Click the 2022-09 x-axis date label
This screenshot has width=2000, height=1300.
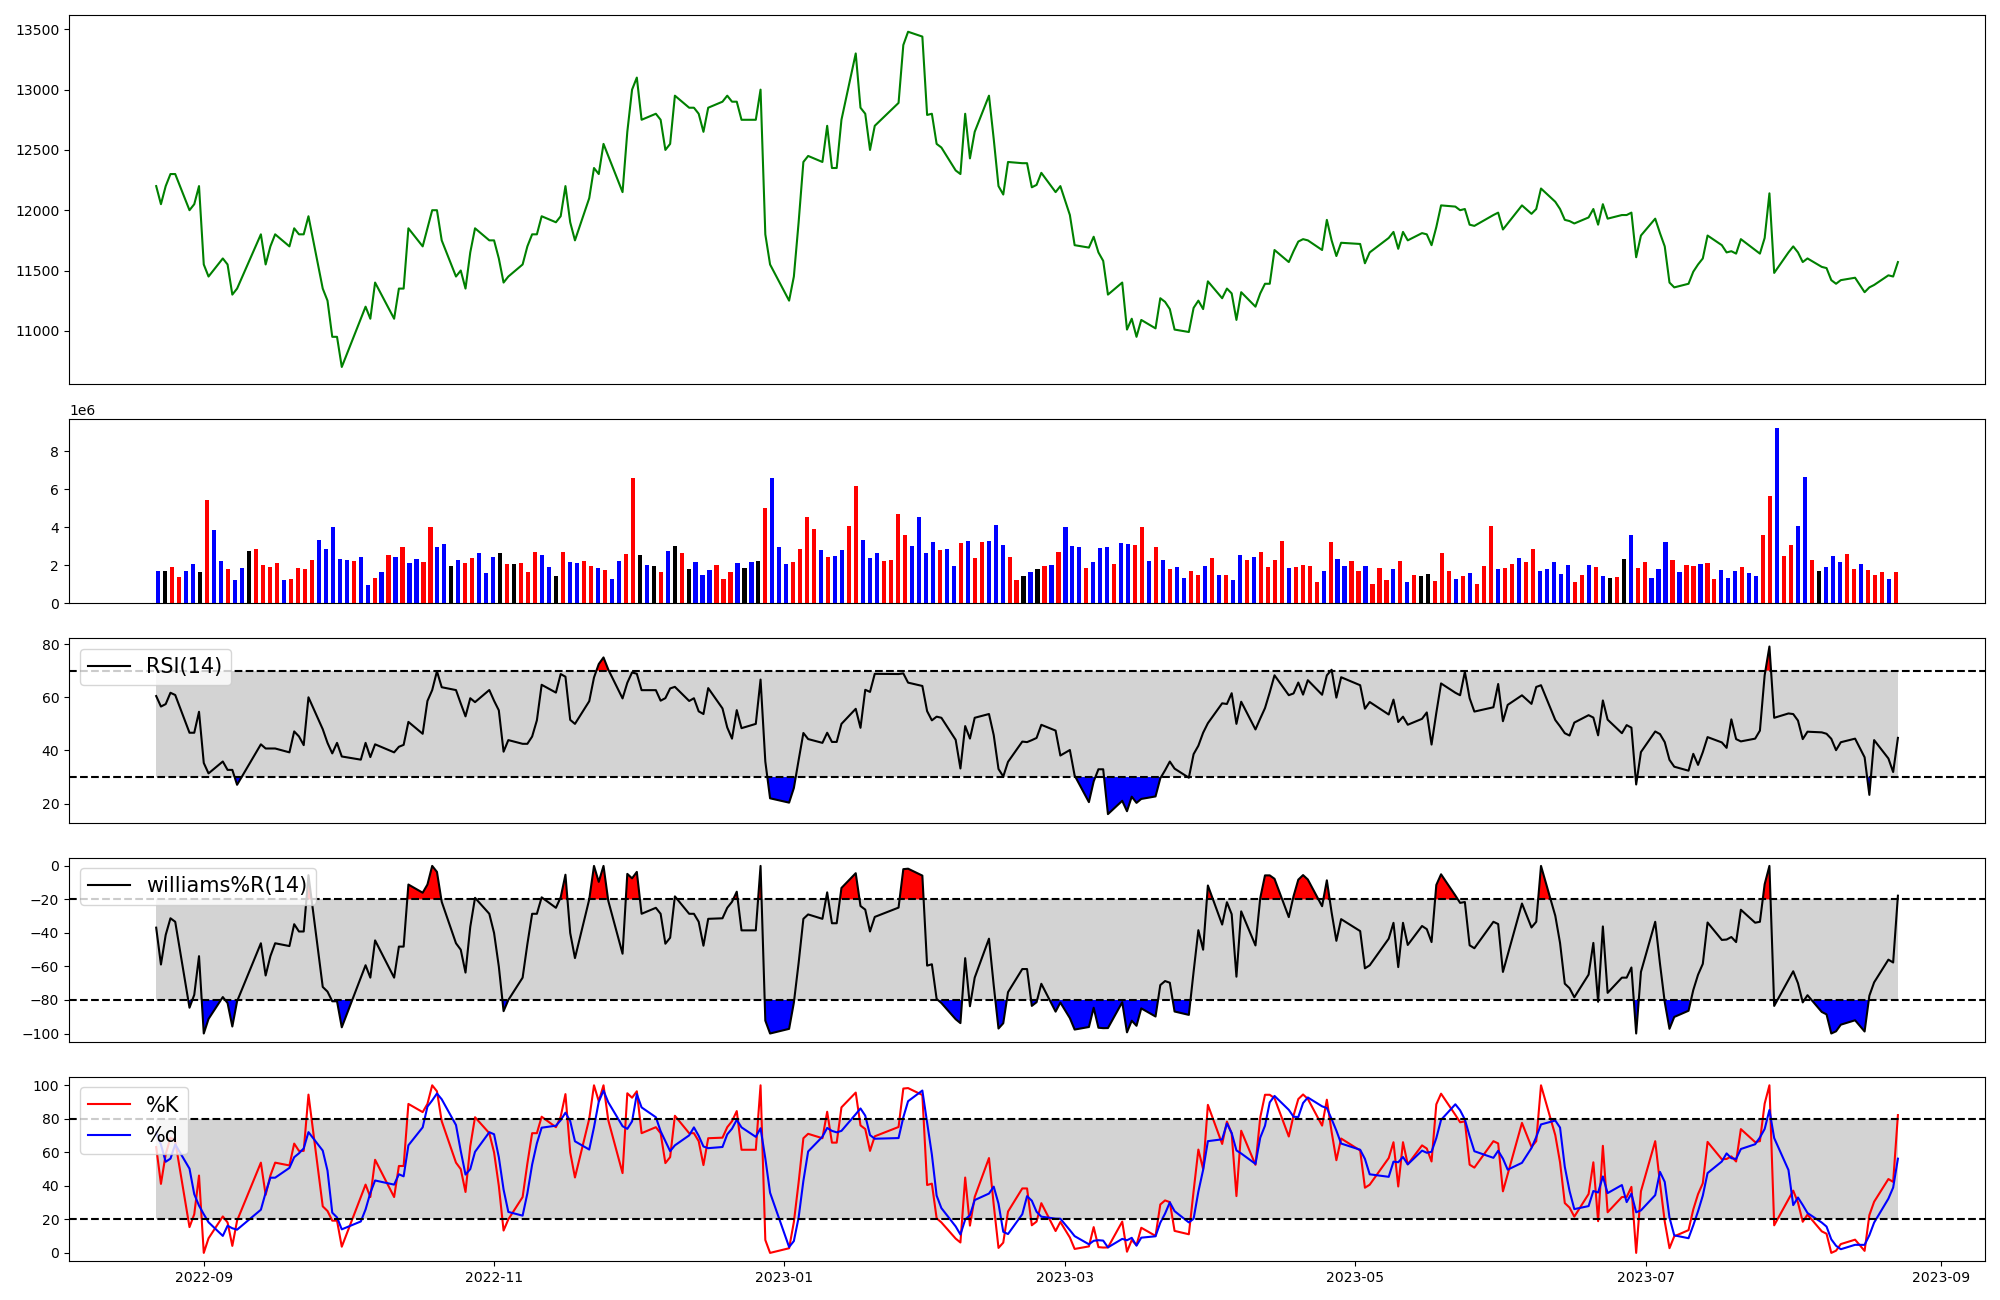[x=204, y=1277]
